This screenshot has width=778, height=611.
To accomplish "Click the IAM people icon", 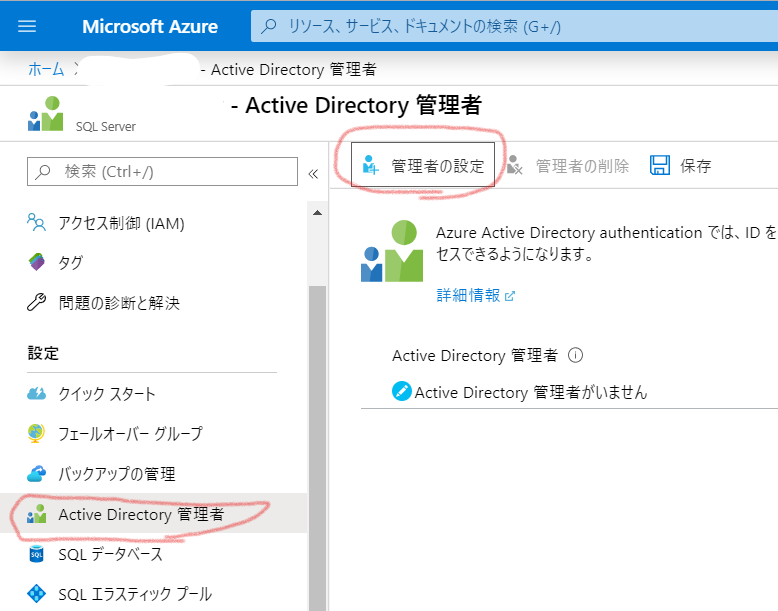I will point(36,222).
